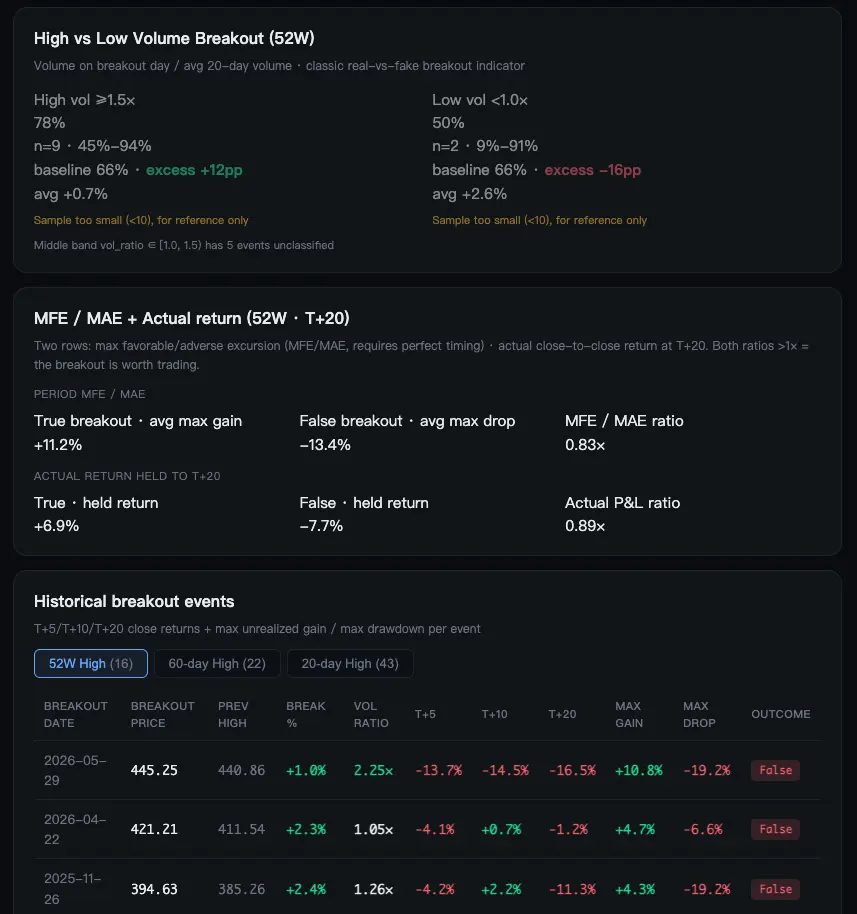Click the -14.5% T+10 return
This screenshot has width=857, height=914.
[x=505, y=770]
